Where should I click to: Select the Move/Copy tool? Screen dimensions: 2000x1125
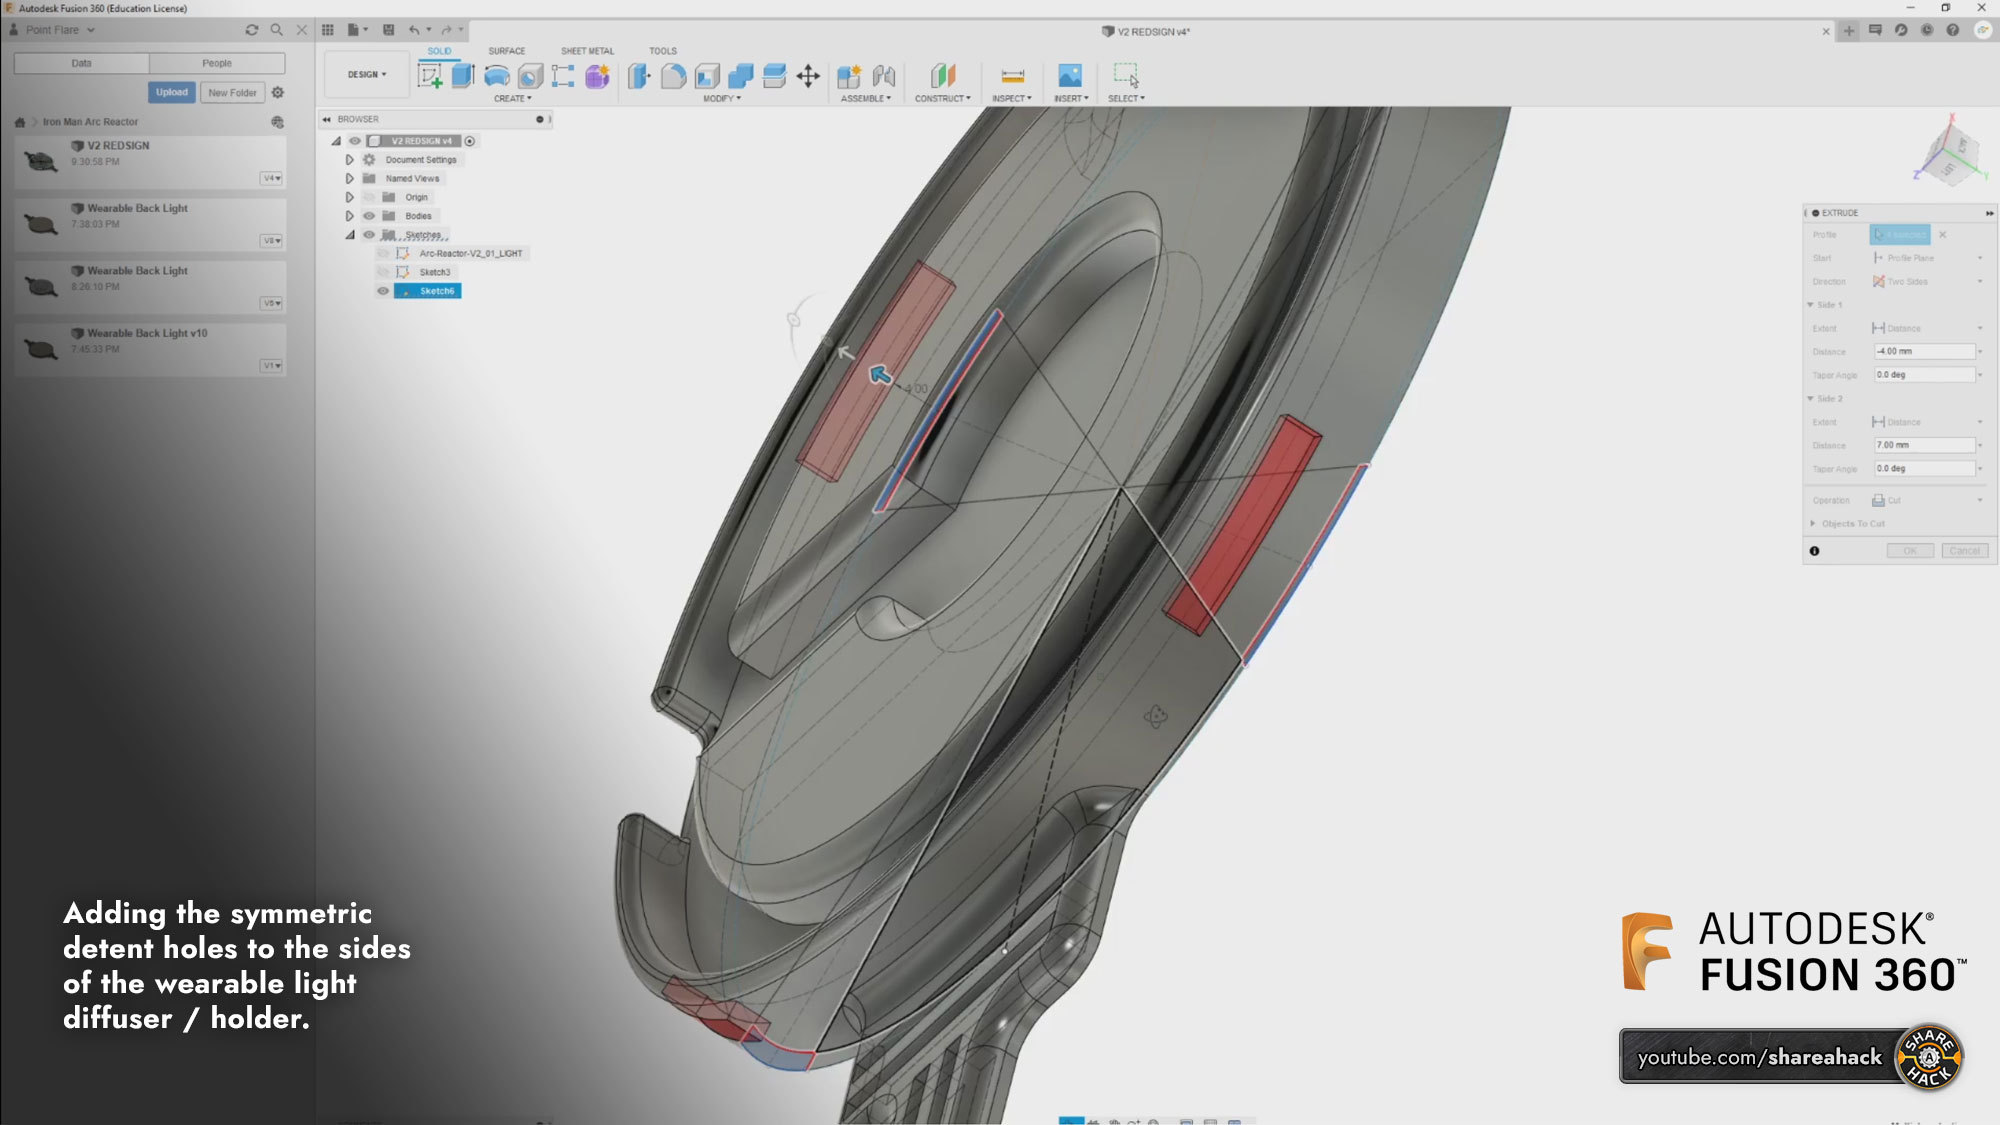coord(808,76)
